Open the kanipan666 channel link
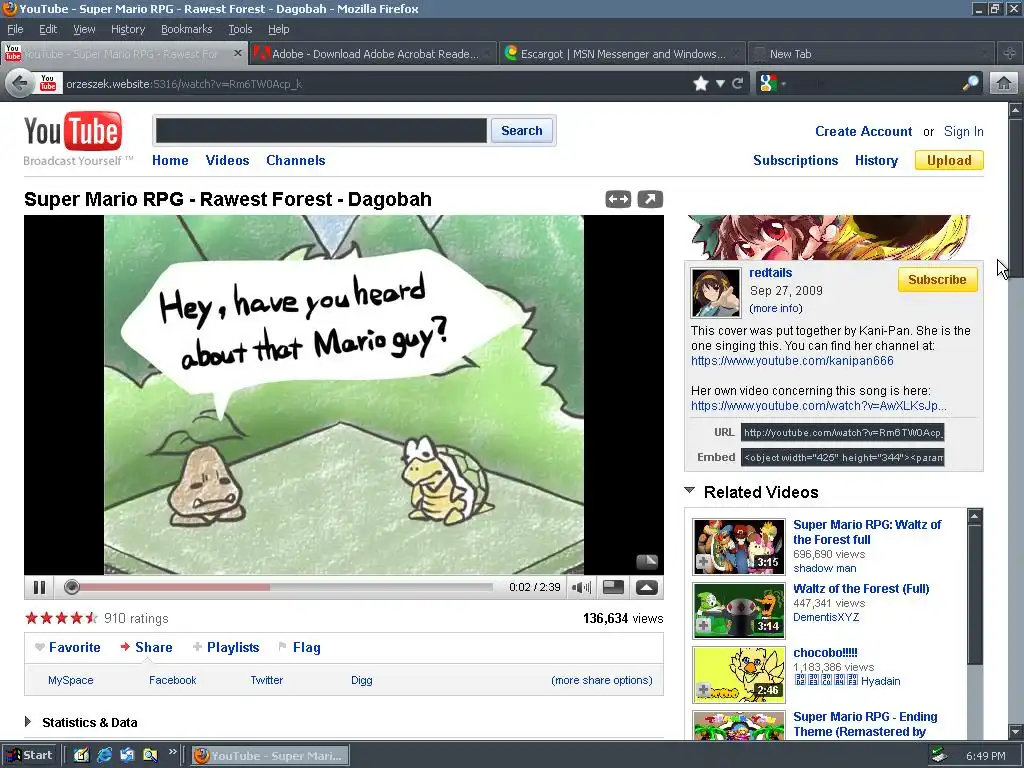The height and width of the screenshot is (768, 1024). point(792,360)
